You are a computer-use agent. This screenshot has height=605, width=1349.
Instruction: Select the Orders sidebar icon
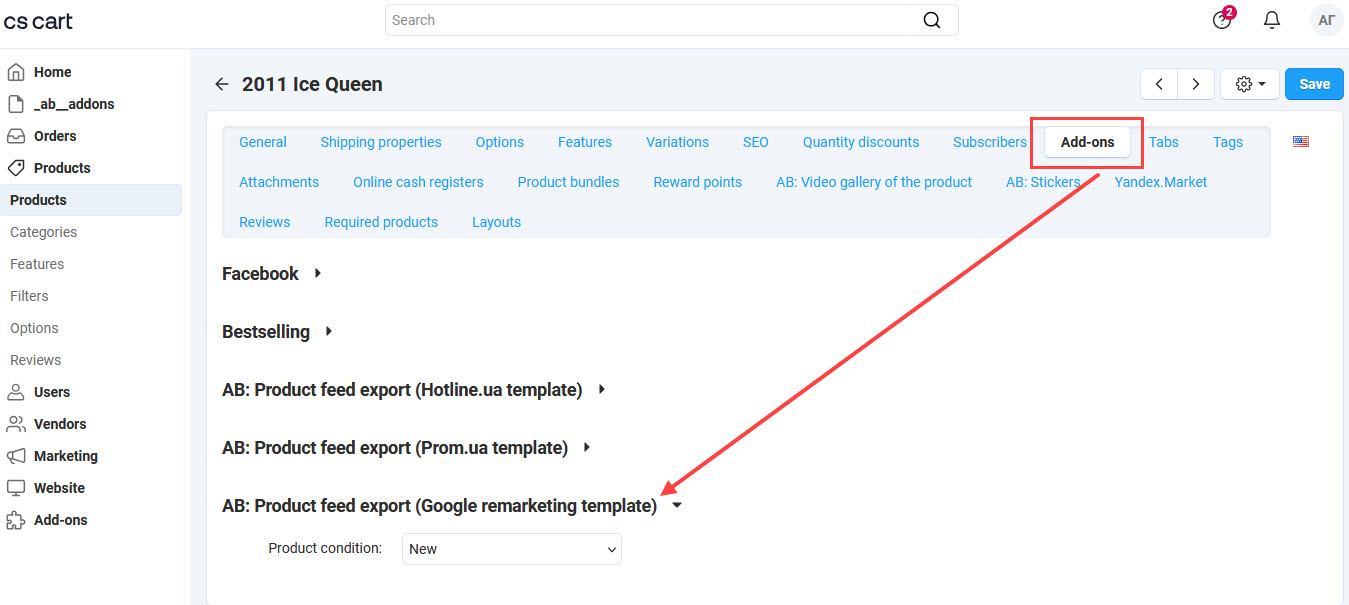[17, 135]
